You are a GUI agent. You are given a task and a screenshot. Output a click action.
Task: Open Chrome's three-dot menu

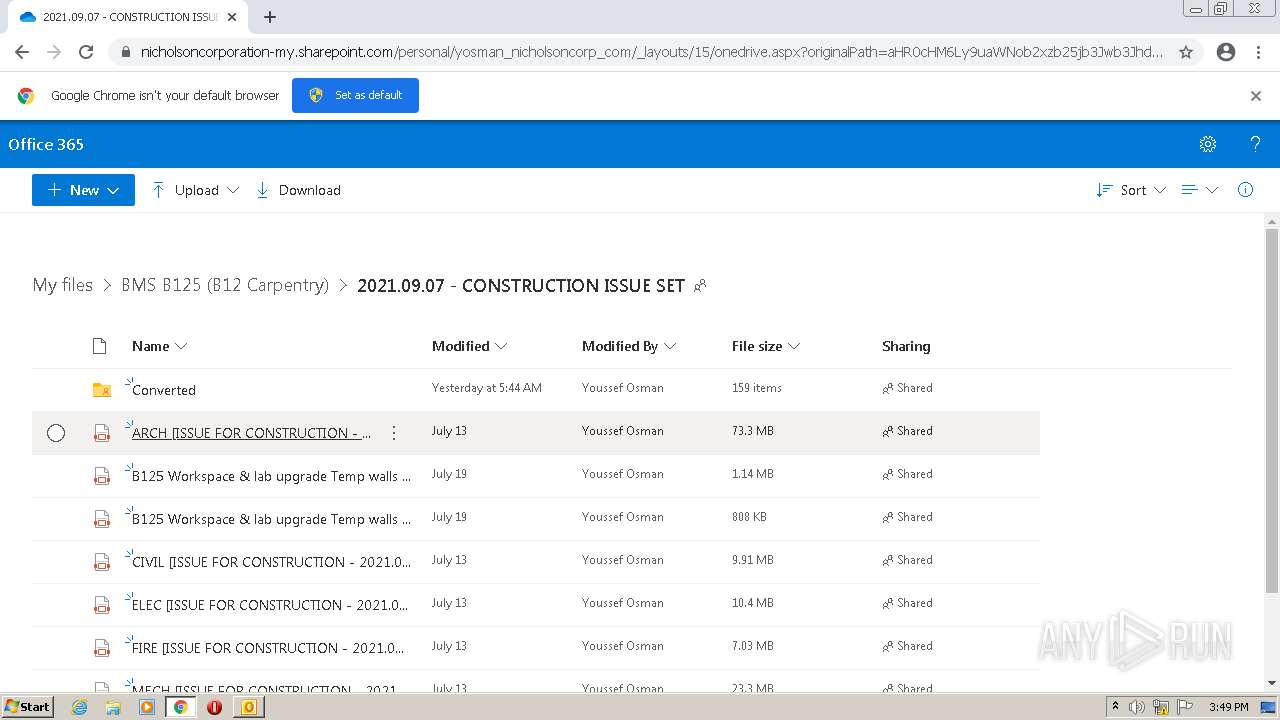[x=1258, y=52]
